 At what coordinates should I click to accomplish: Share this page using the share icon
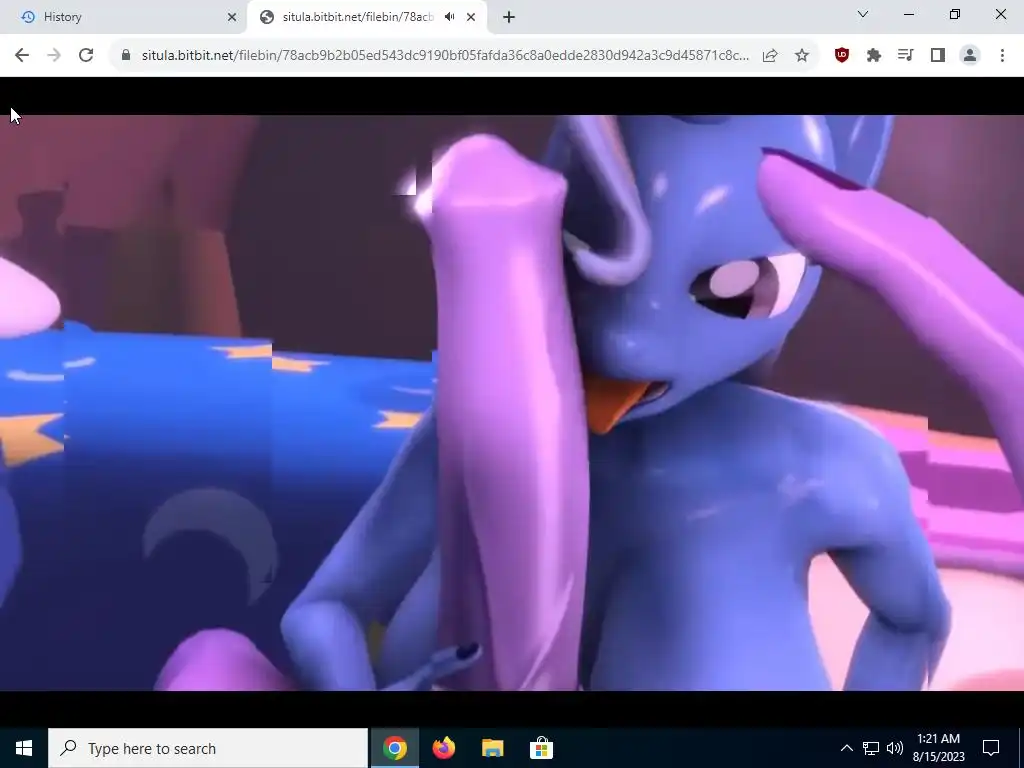(x=770, y=56)
